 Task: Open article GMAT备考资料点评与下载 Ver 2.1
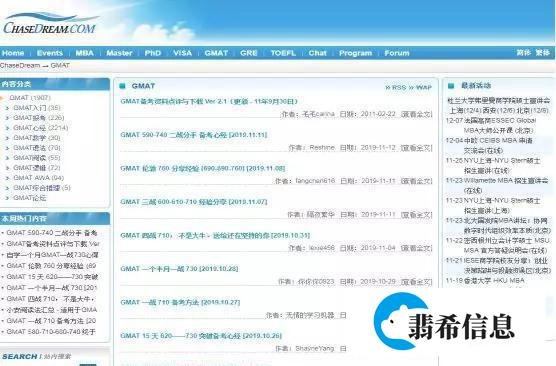pos(209,101)
